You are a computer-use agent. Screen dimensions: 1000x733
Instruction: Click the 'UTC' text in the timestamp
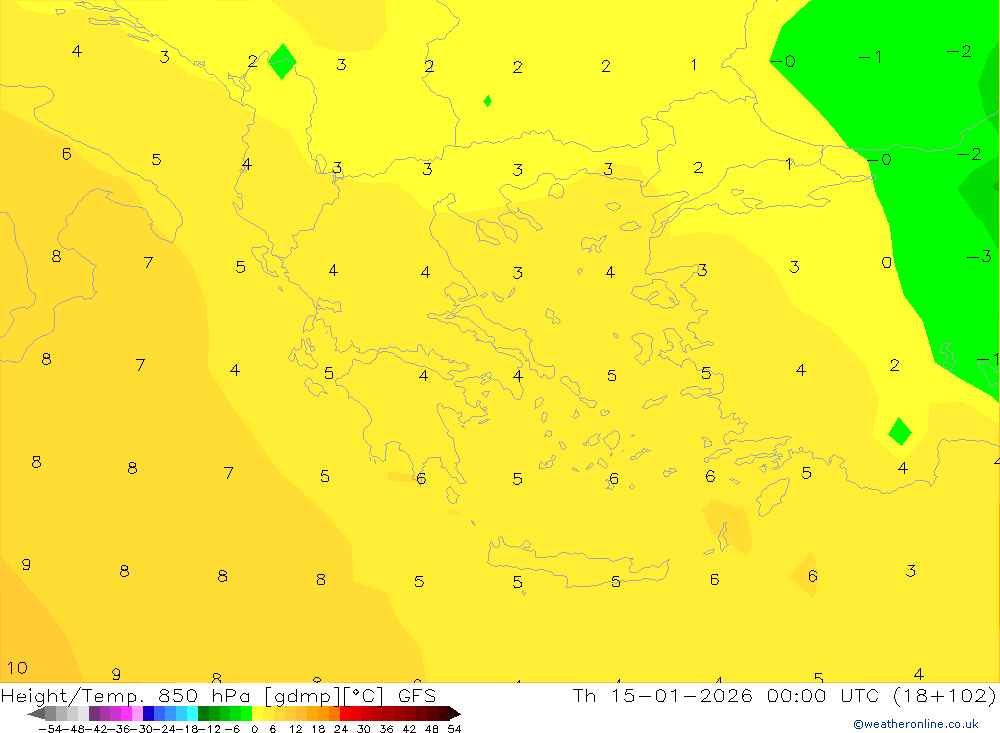tap(860, 696)
